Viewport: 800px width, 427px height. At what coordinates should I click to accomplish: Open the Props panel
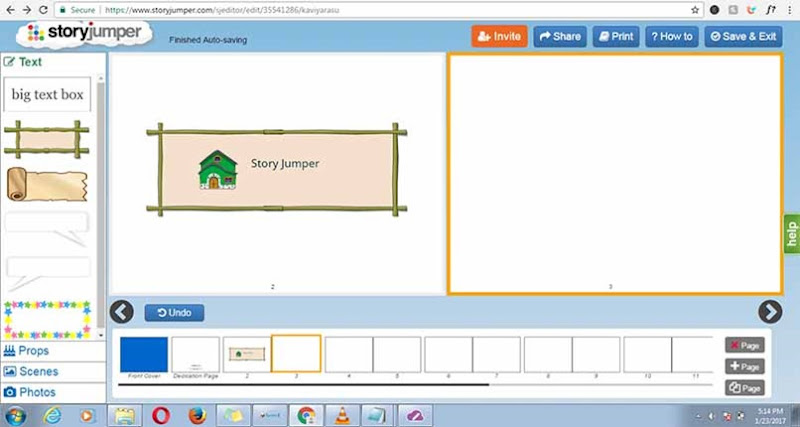(x=27, y=350)
